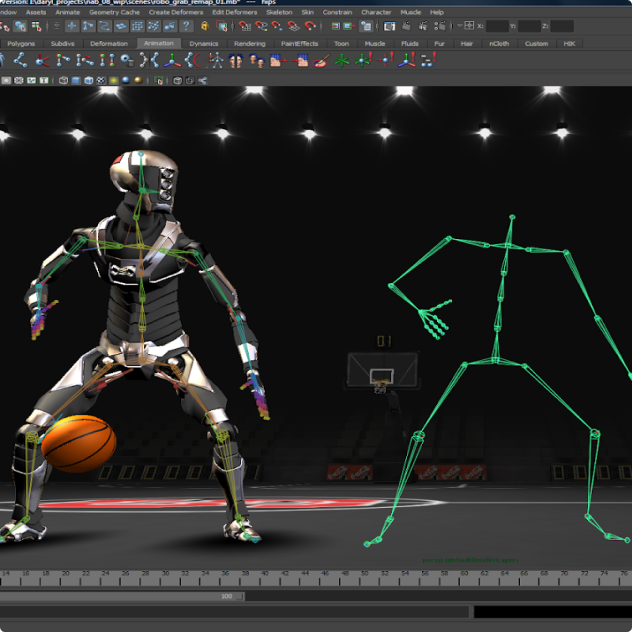Open the HIK shelf tab
Viewport: 632px width, 632px height.
[x=569, y=44]
